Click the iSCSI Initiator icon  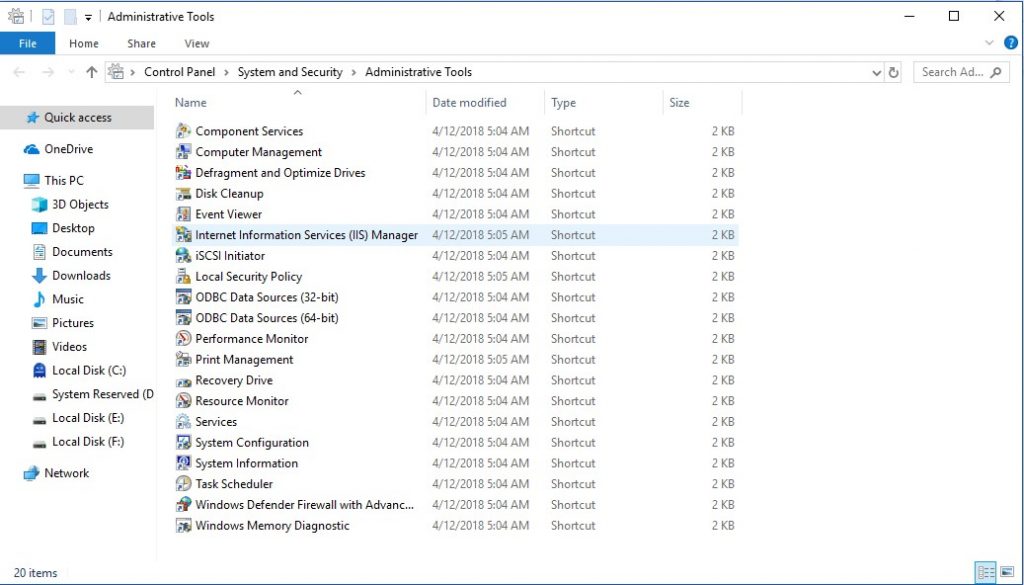pos(184,256)
